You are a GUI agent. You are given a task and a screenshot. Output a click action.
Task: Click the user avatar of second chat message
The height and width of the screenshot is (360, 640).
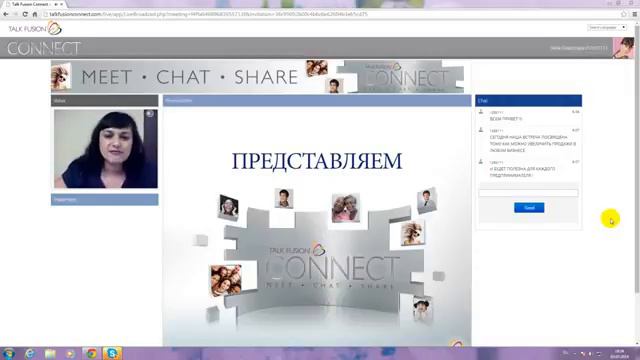pyautogui.click(x=481, y=130)
